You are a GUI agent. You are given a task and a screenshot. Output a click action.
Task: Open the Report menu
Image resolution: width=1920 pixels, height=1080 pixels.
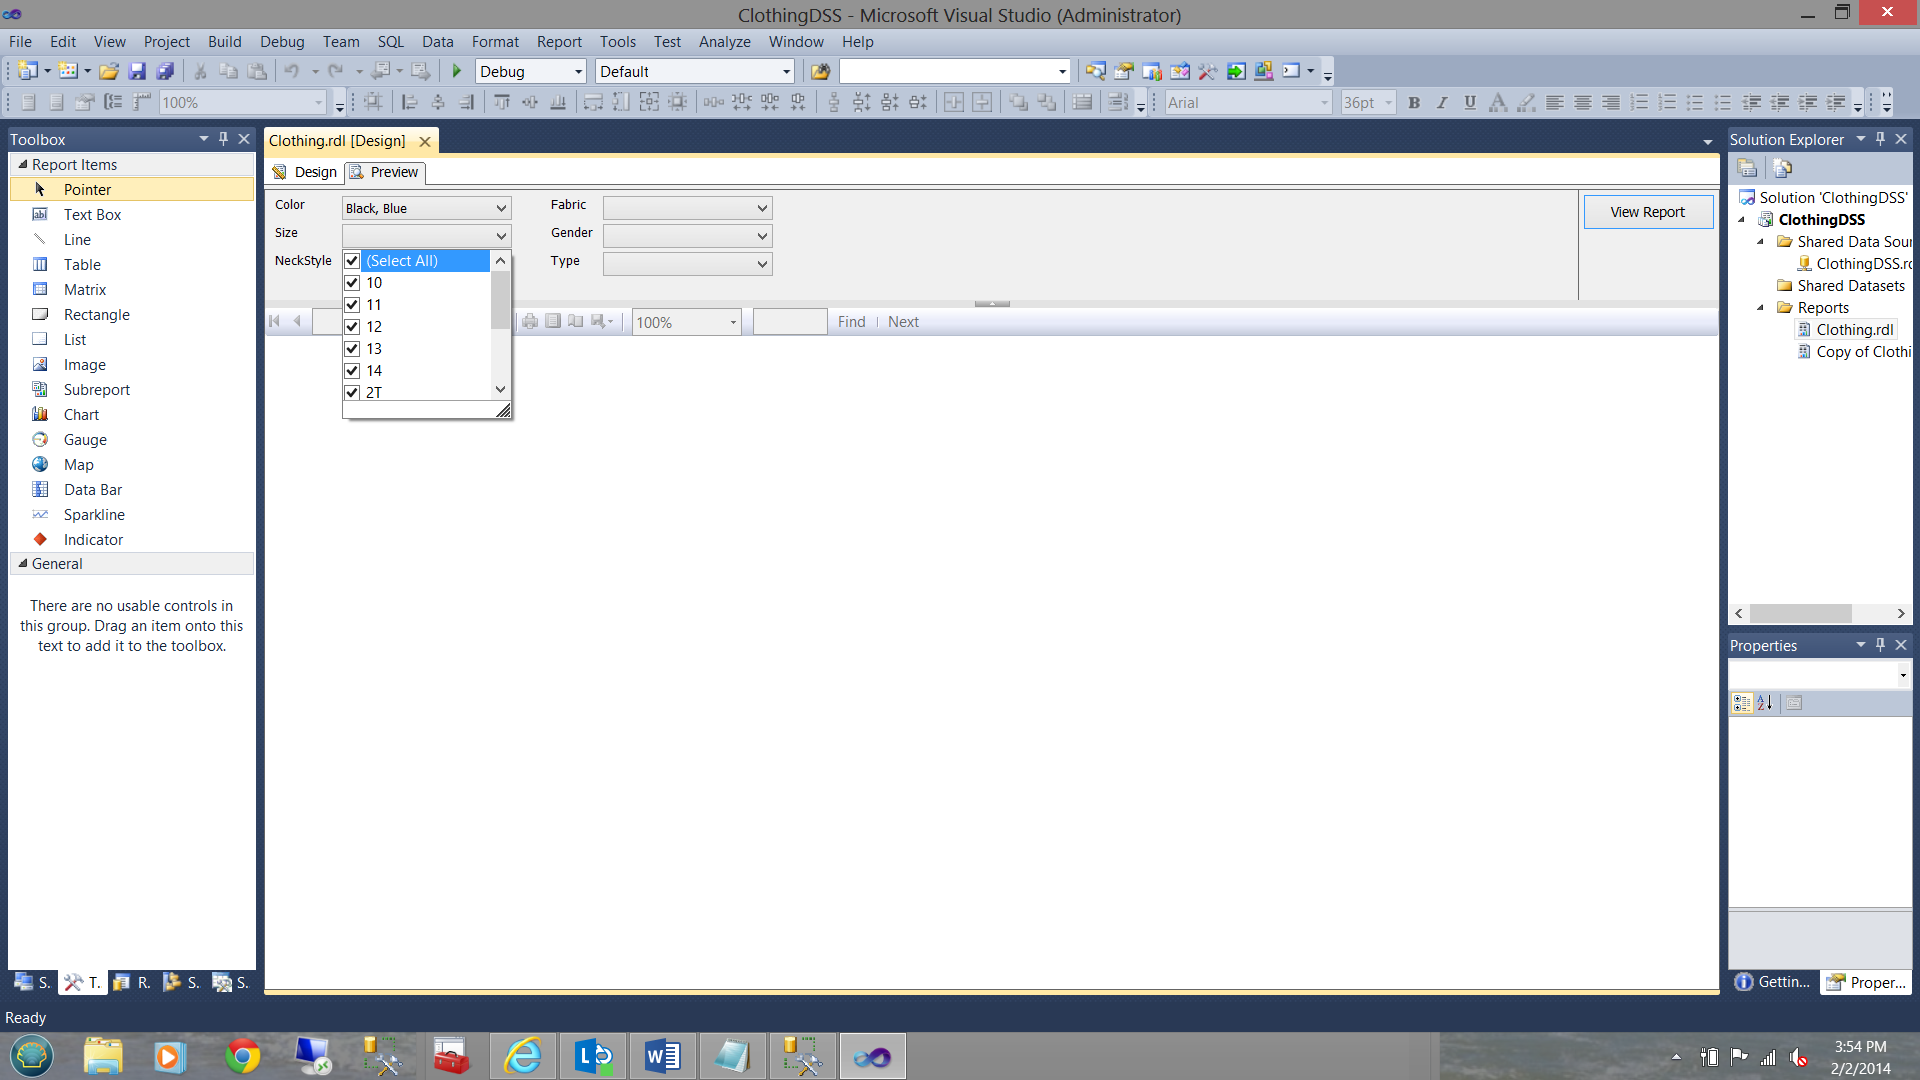click(x=558, y=42)
